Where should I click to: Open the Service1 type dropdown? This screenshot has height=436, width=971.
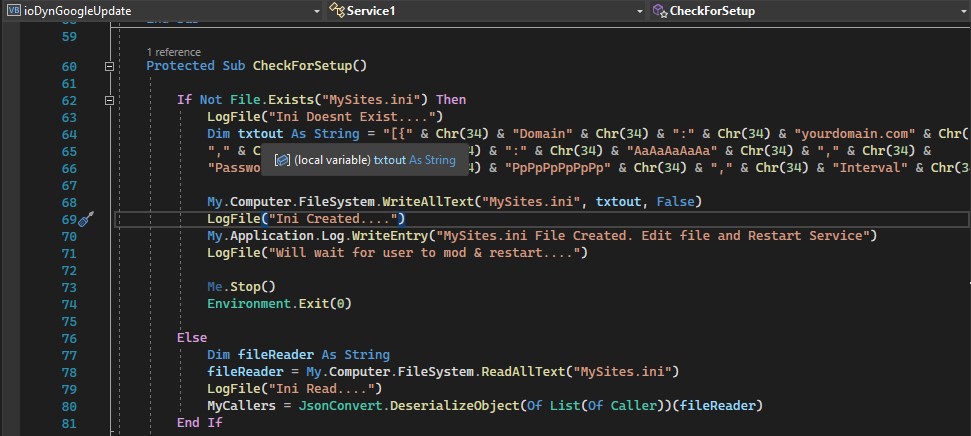click(x=640, y=11)
